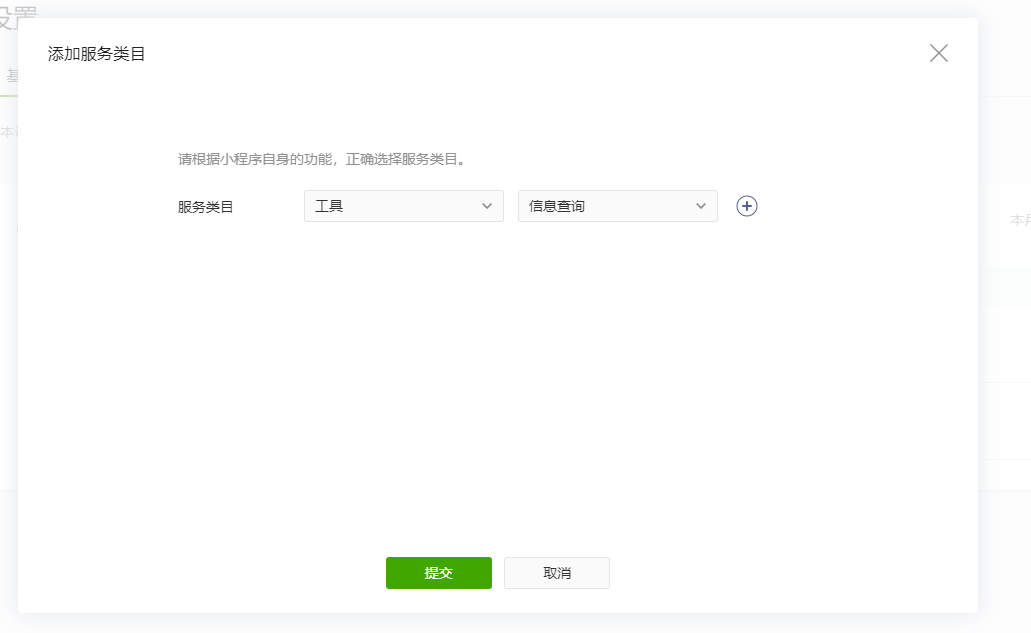Image resolution: width=1031 pixels, height=633 pixels.
Task: Open the 信息查询 subcategory dropdown
Action: (x=617, y=206)
